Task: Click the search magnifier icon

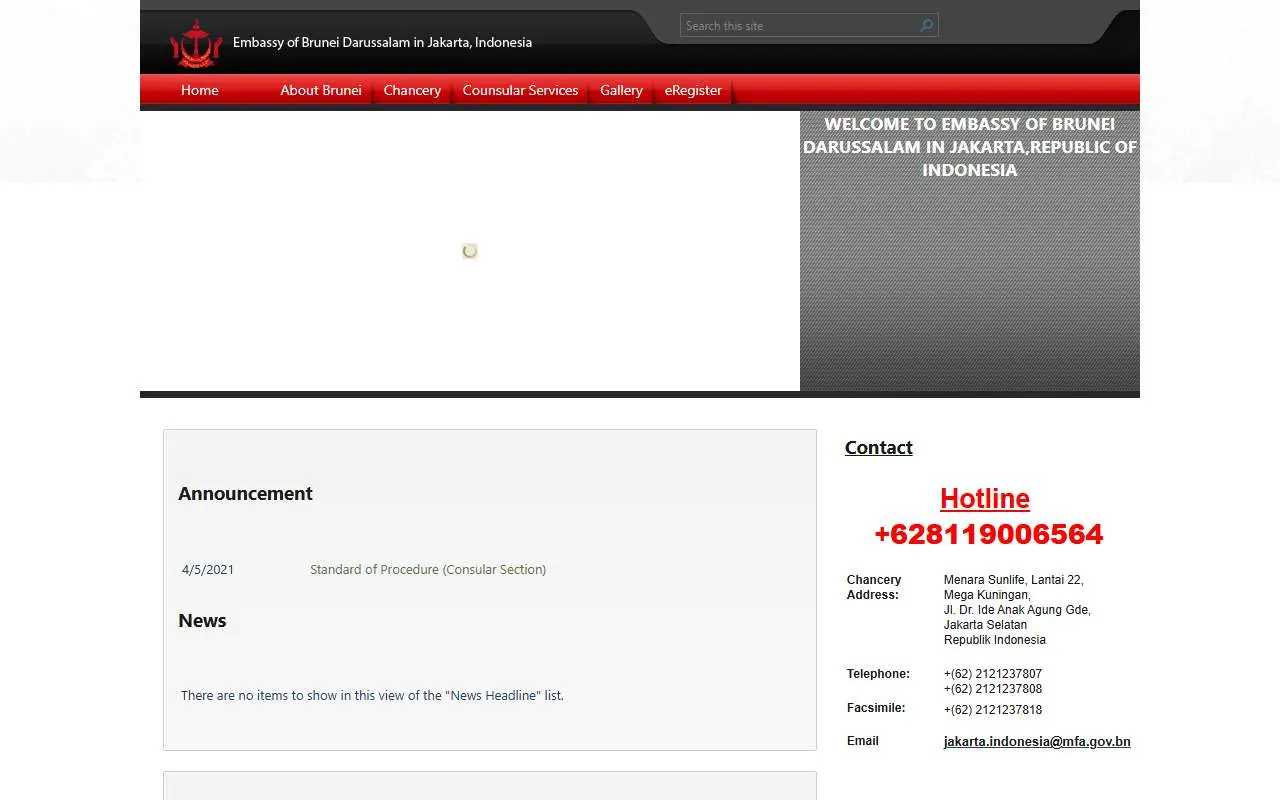Action: pyautogui.click(x=927, y=26)
